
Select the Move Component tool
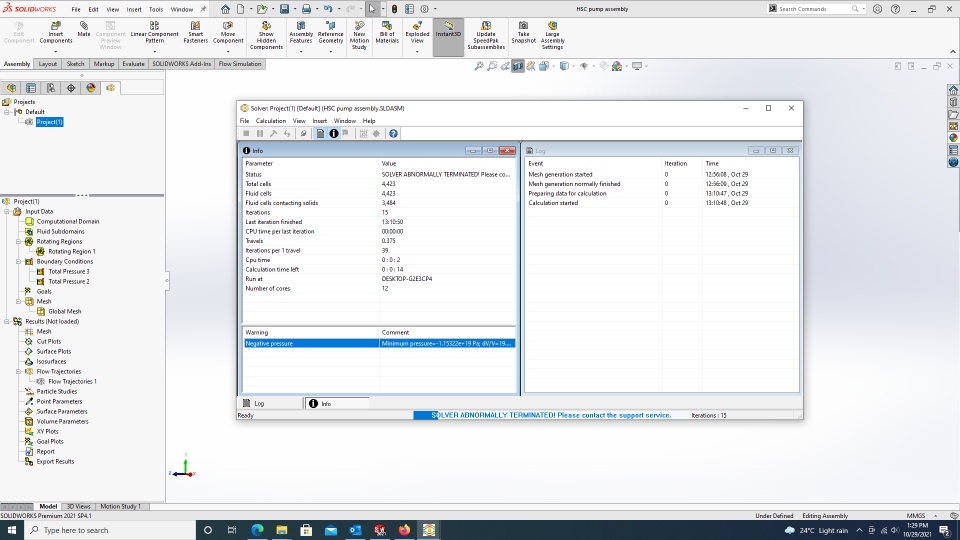[228, 32]
